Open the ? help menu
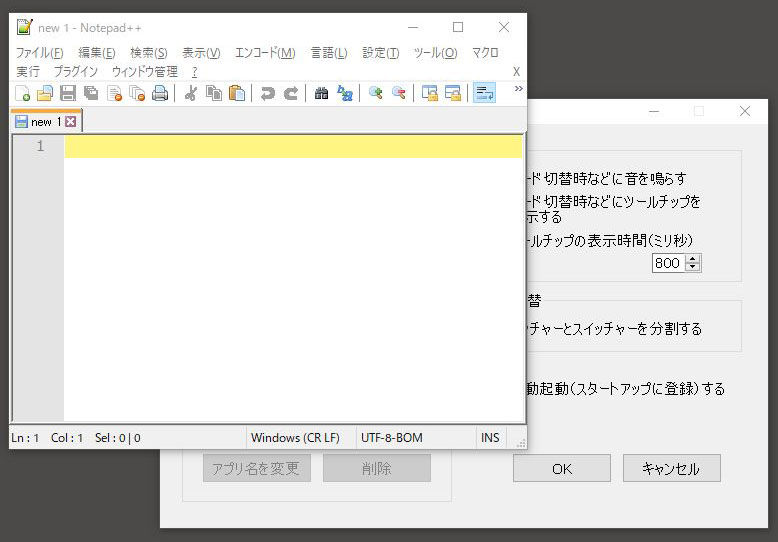The height and width of the screenshot is (542, 778). click(194, 72)
